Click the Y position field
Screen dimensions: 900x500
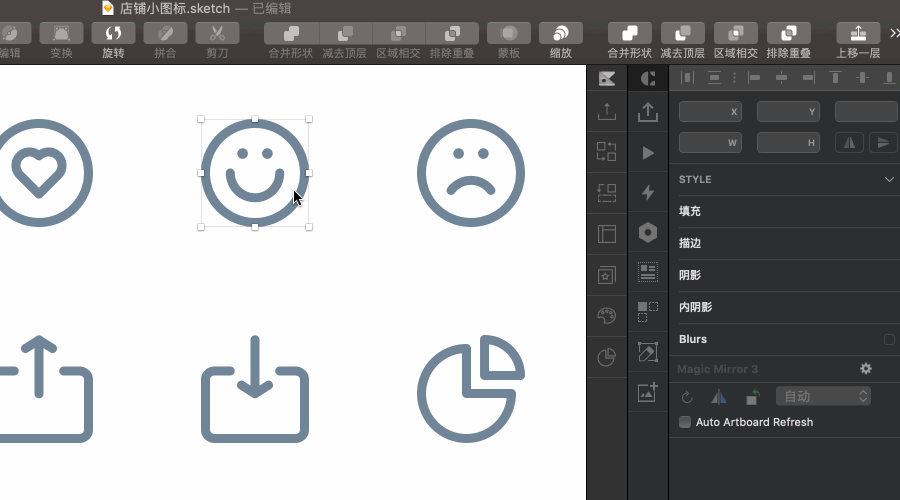pyautogui.click(x=788, y=112)
